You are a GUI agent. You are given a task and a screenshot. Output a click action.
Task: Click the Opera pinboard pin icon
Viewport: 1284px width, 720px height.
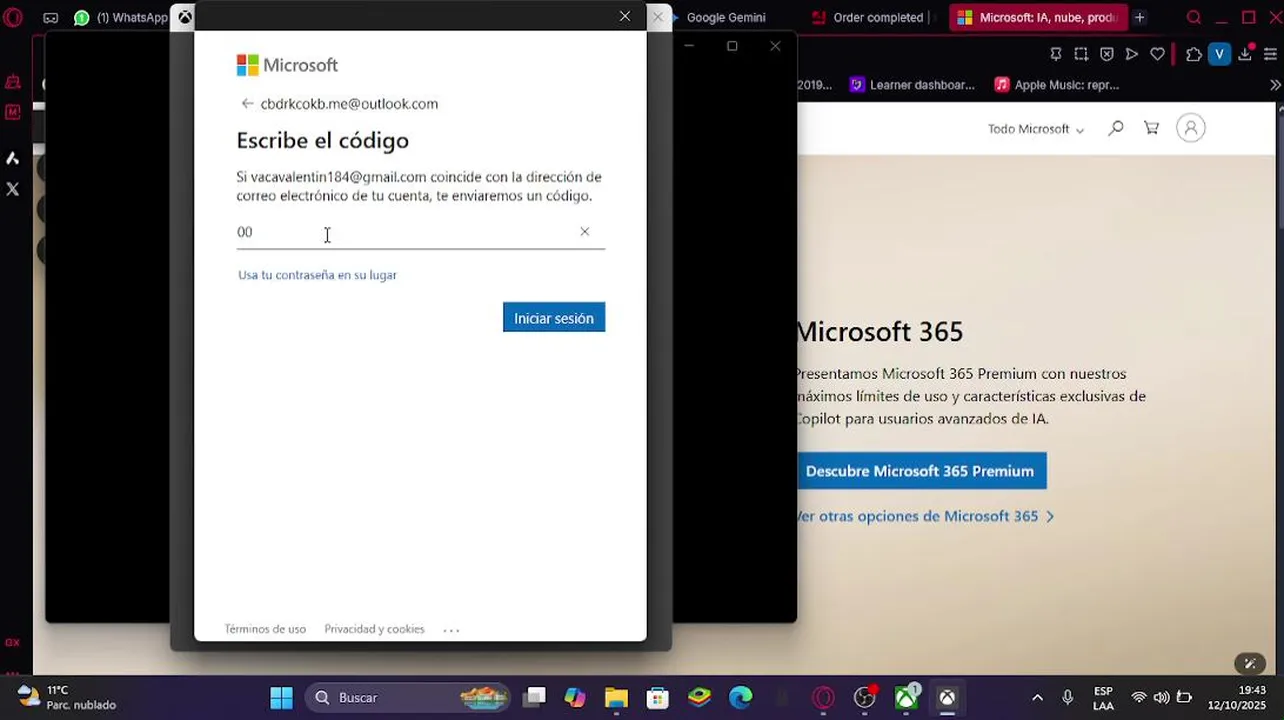1056,54
